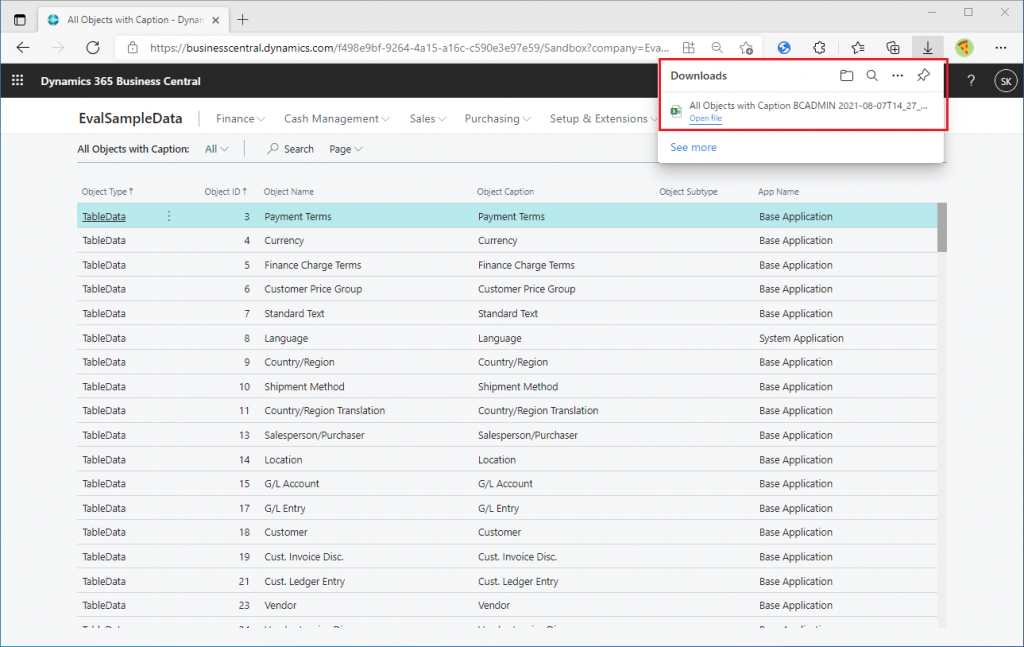Add this page to favorites star icon
The height and width of the screenshot is (647, 1024).
746,48
